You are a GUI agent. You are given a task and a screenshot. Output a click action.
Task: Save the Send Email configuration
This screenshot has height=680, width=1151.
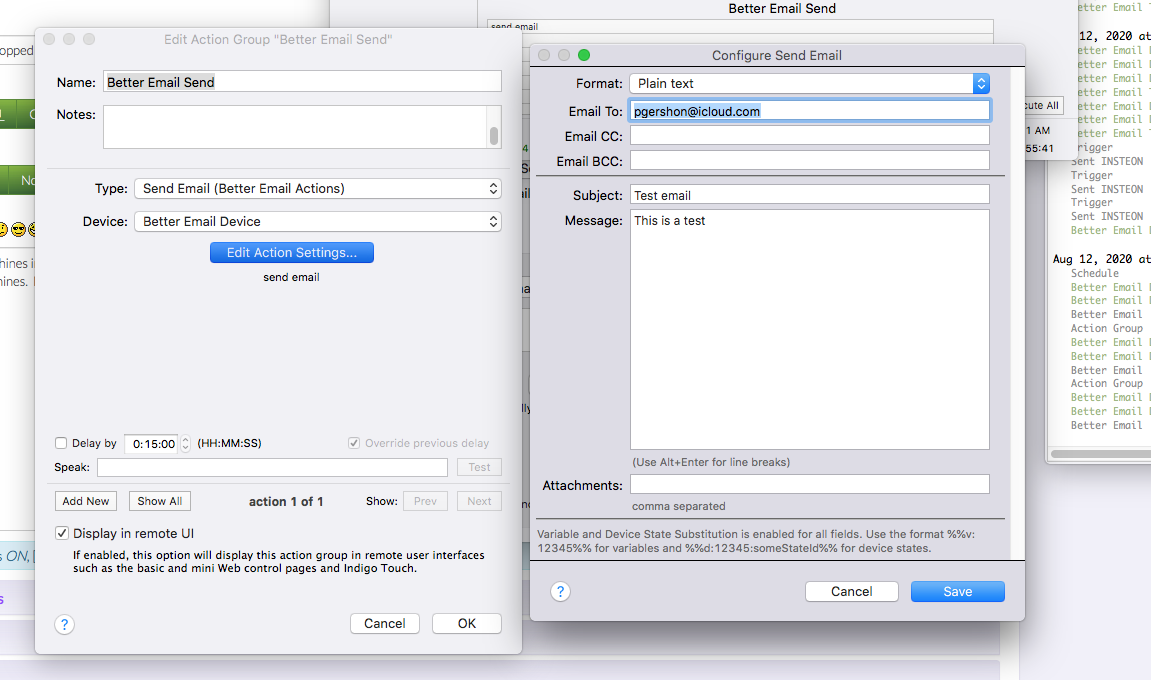tap(957, 592)
